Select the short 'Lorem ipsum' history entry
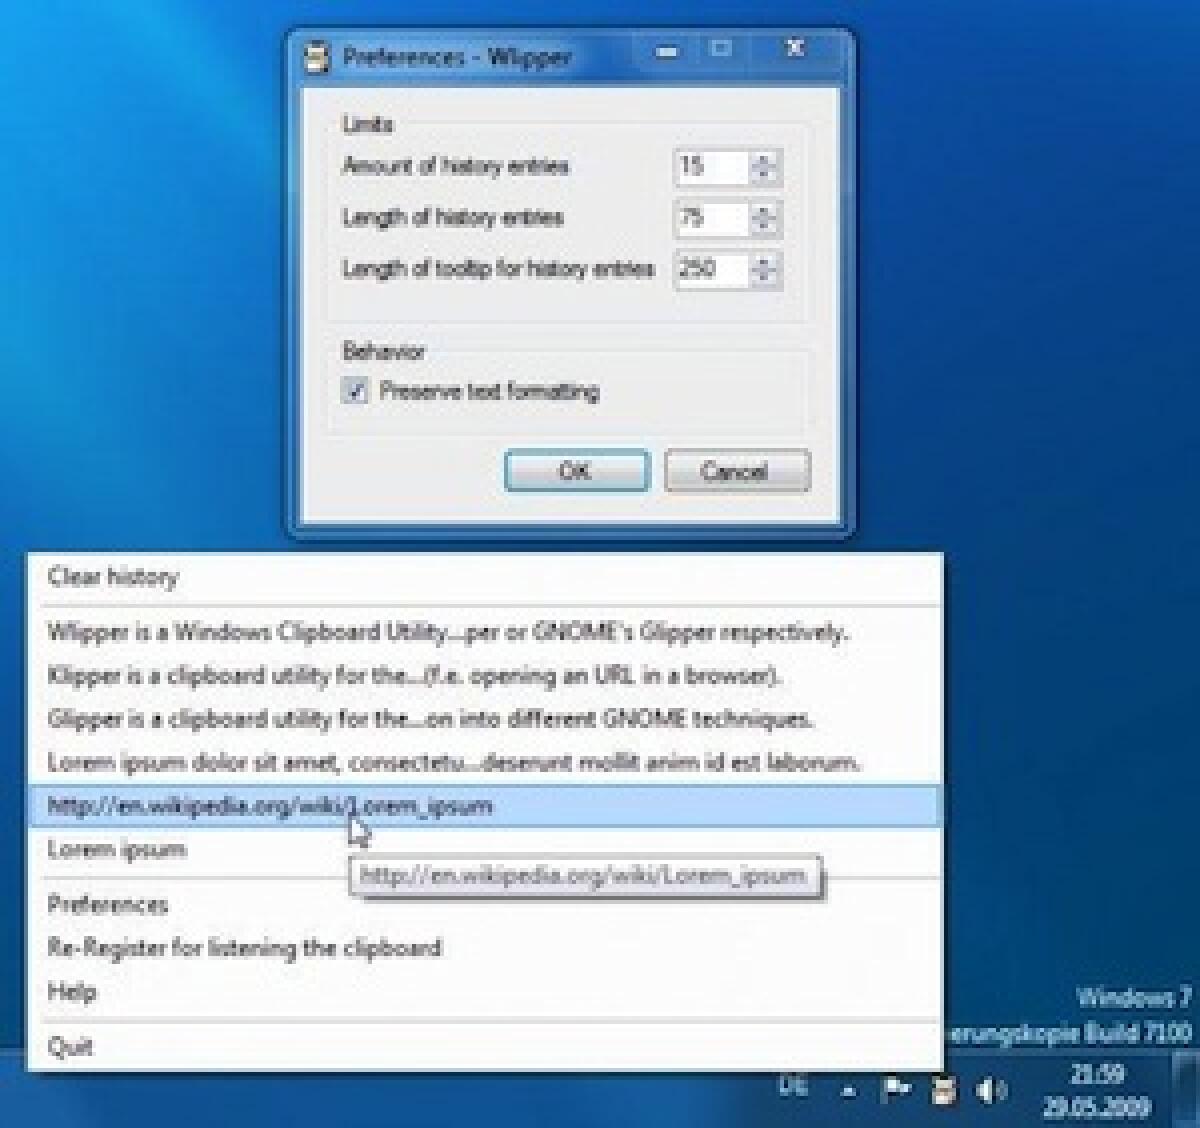 [484, 850]
